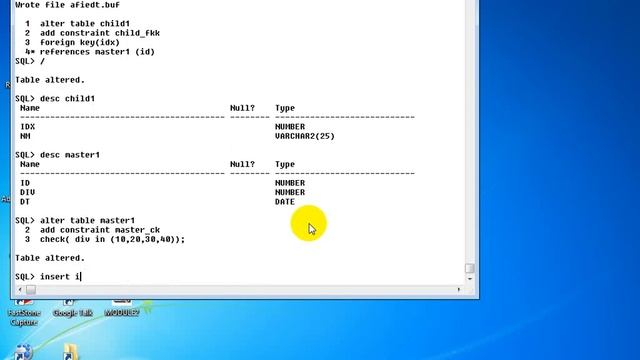Click the horizontal scrollbar right arrow
The width and height of the screenshot is (640, 360).
(459, 290)
